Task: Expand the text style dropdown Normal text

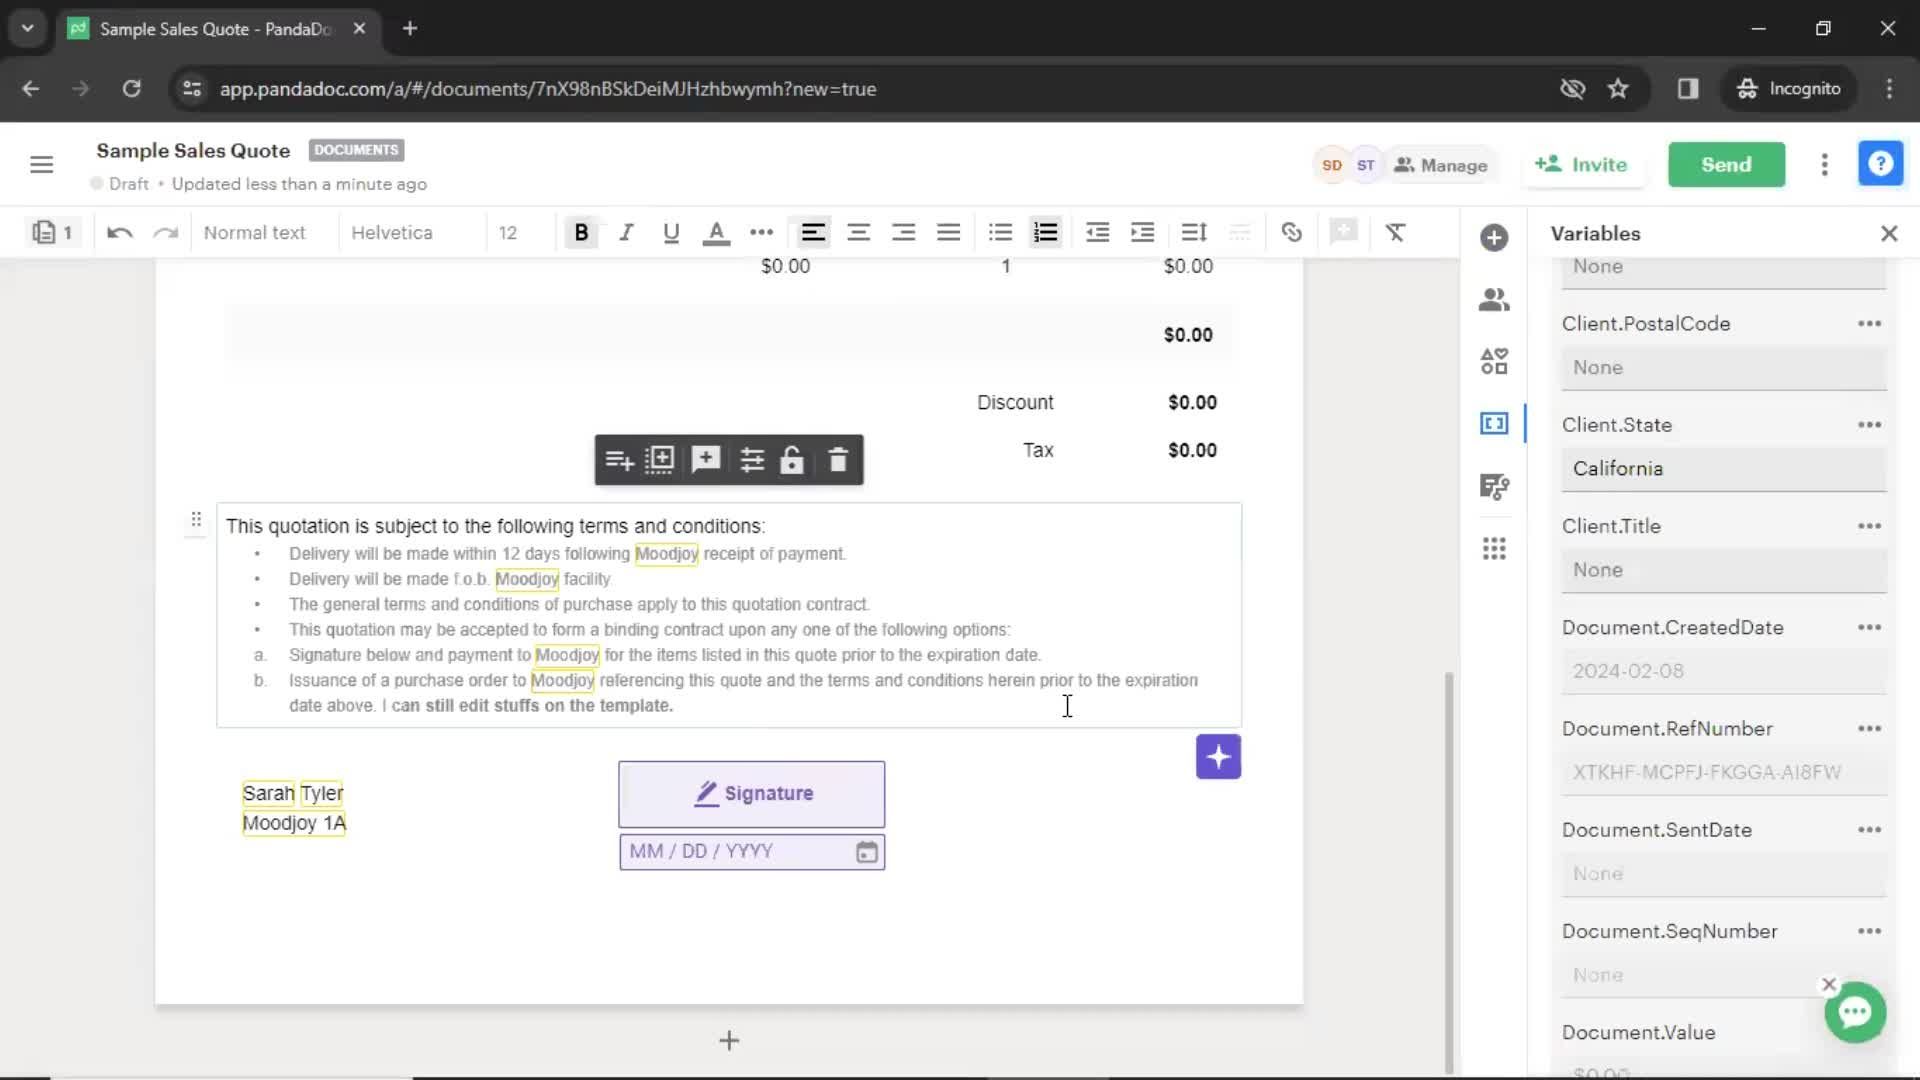Action: 255,232
